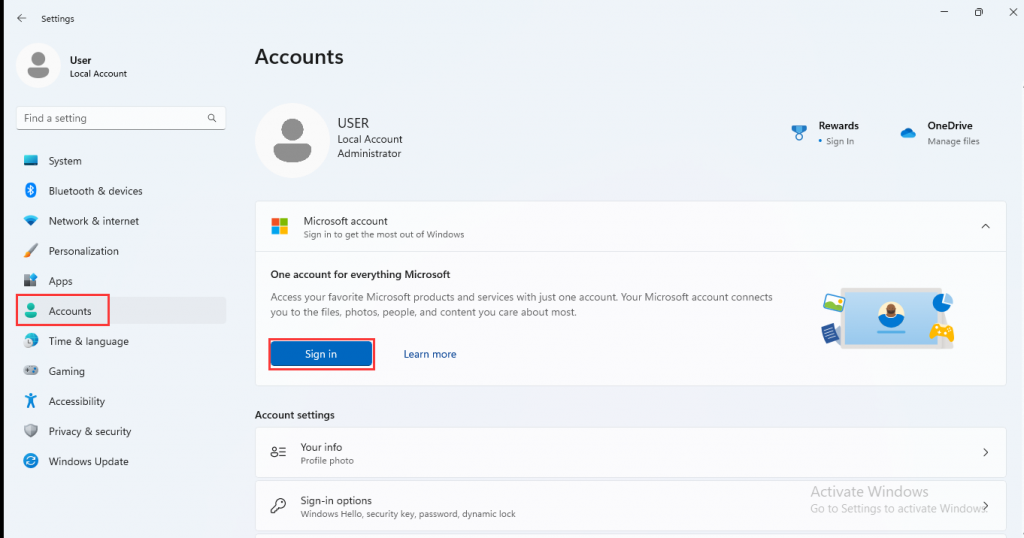Screen dimensions: 1024x538
Task: Click Manage files under OneDrive
Action: (953, 141)
